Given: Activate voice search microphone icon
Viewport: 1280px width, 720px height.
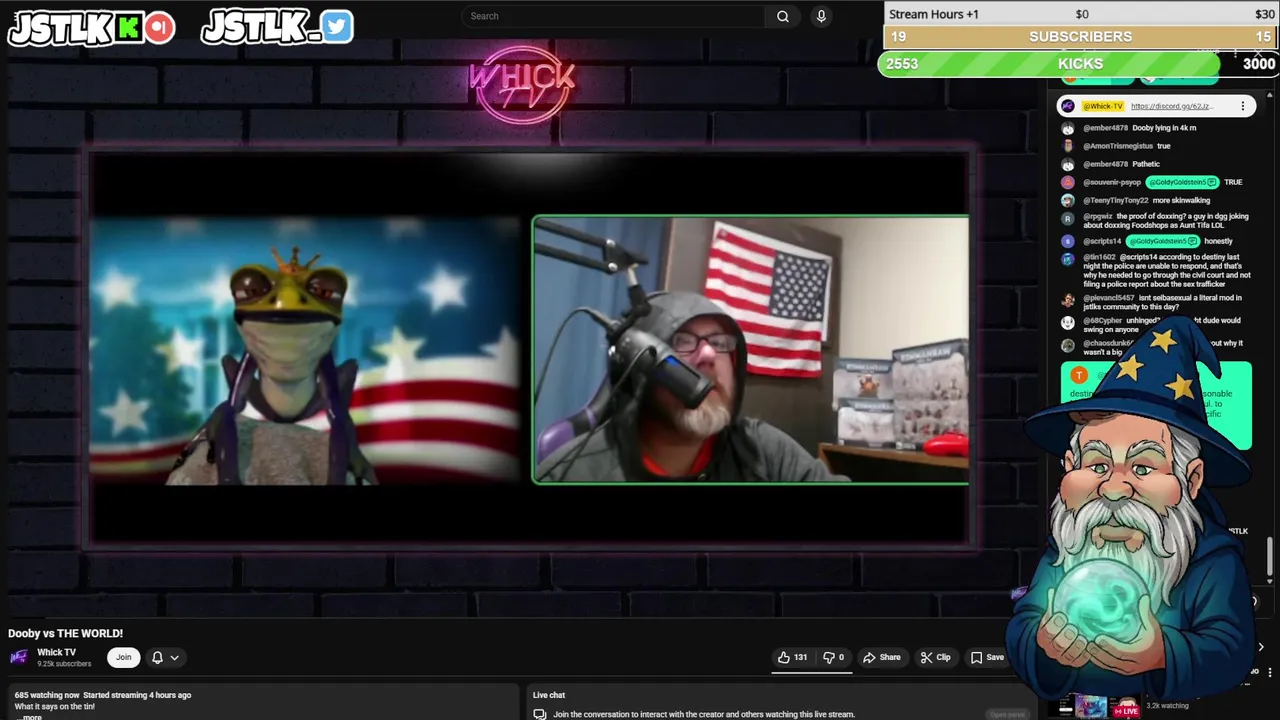Looking at the screenshot, I should (x=821, y=16).
